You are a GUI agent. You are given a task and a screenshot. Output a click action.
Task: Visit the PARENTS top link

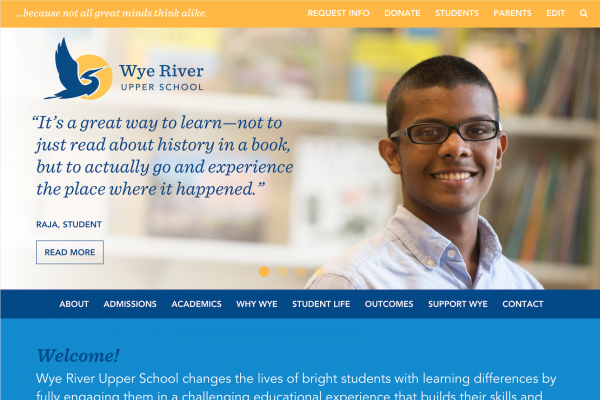click(x=512, y=13)
